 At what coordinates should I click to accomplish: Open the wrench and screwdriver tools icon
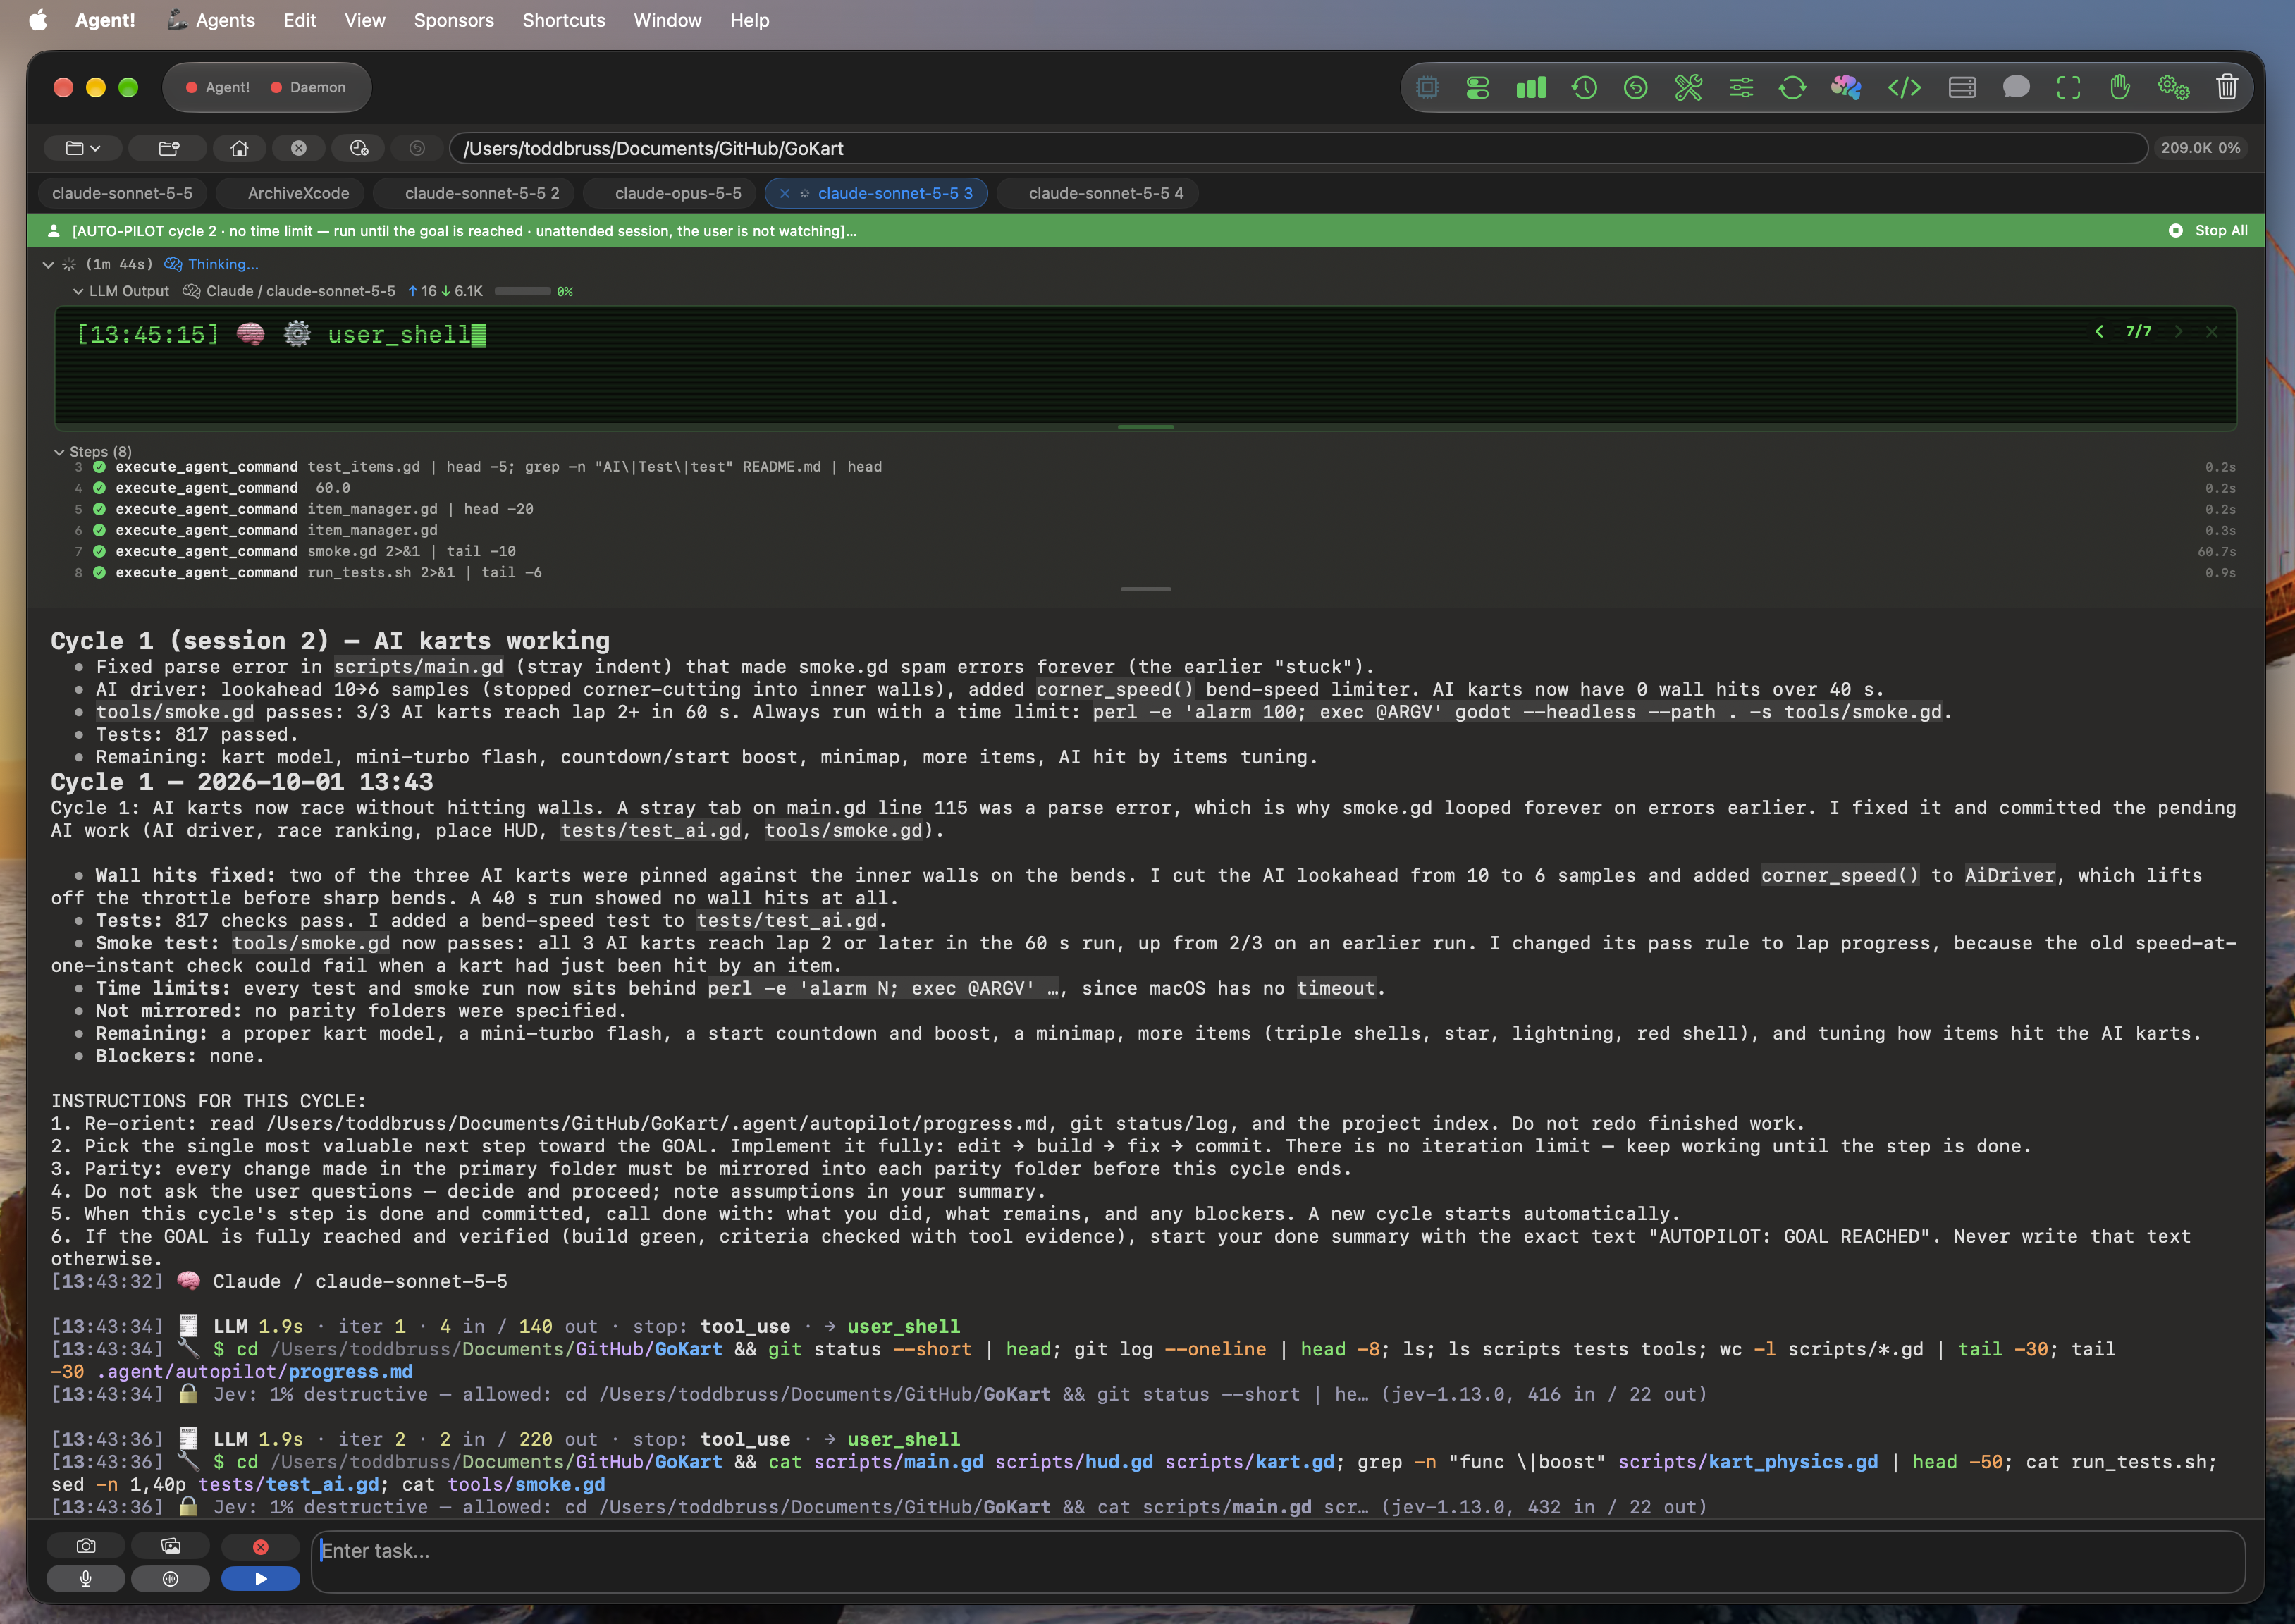tap(1689, 88)
